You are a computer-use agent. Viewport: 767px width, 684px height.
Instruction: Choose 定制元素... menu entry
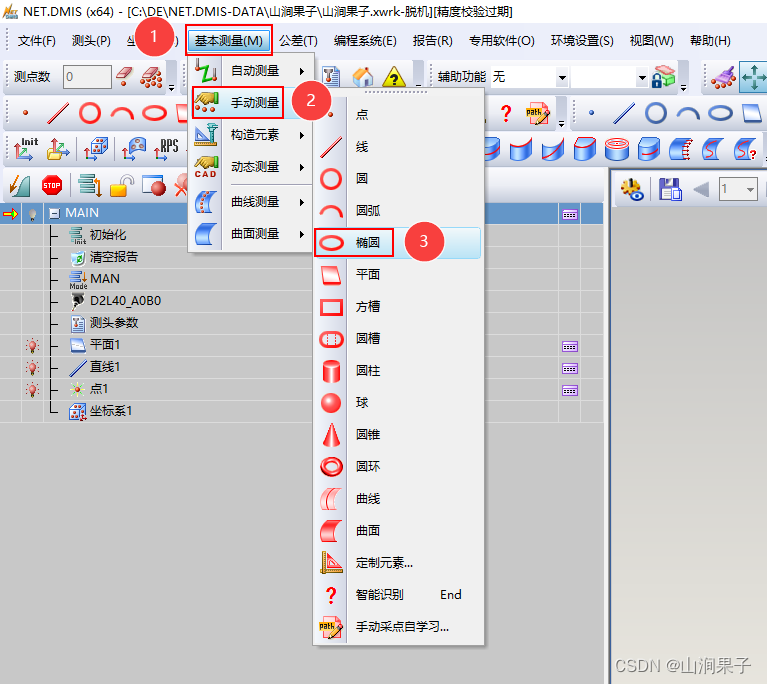click(x=397, y=563)
